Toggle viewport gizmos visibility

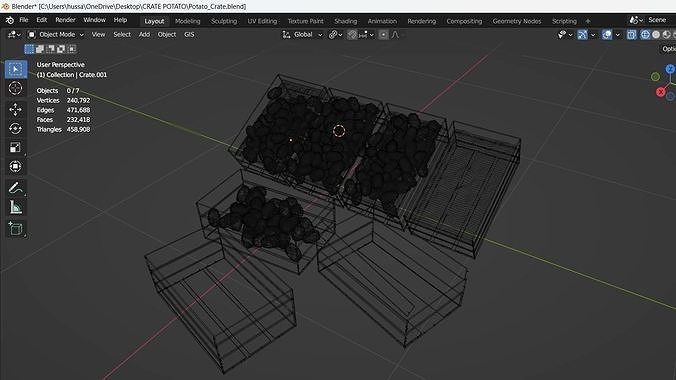point(582,35)
